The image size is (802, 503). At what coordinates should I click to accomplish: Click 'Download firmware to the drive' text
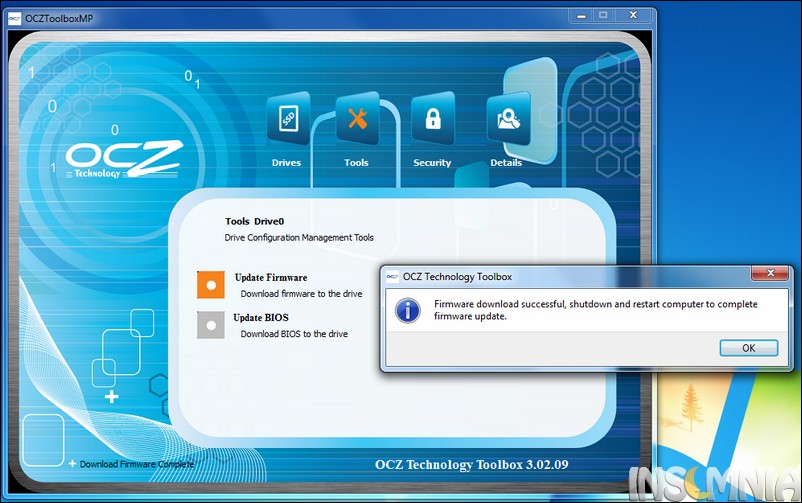click(301, 294)
